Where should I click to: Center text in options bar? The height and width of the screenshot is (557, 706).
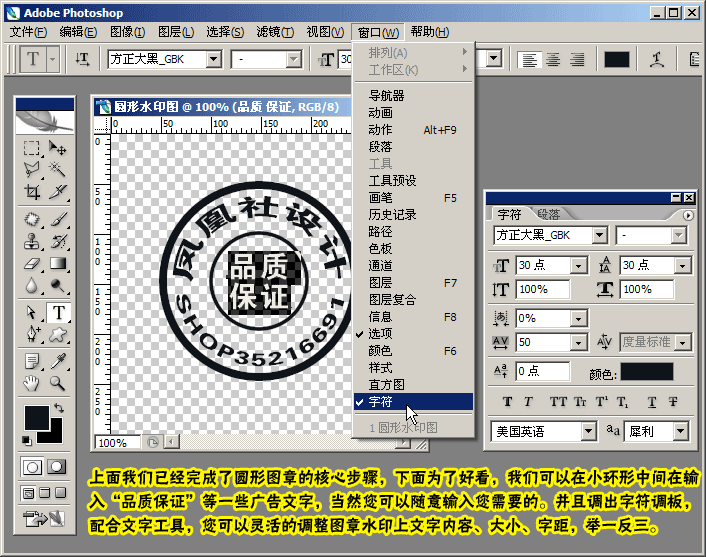tap(553, 59)
